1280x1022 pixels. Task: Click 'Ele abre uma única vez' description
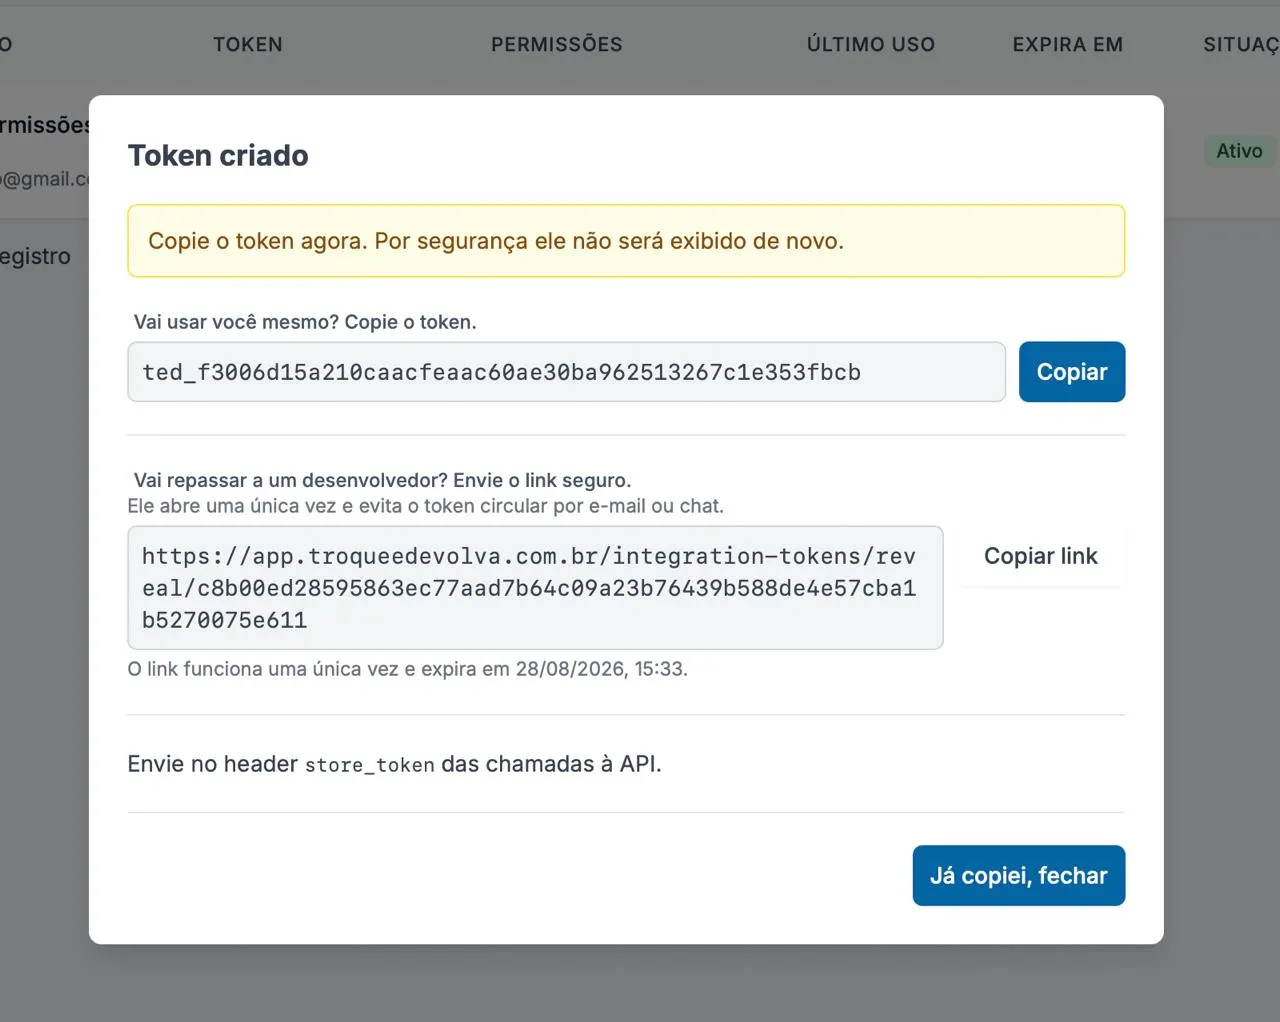(426, 506)
